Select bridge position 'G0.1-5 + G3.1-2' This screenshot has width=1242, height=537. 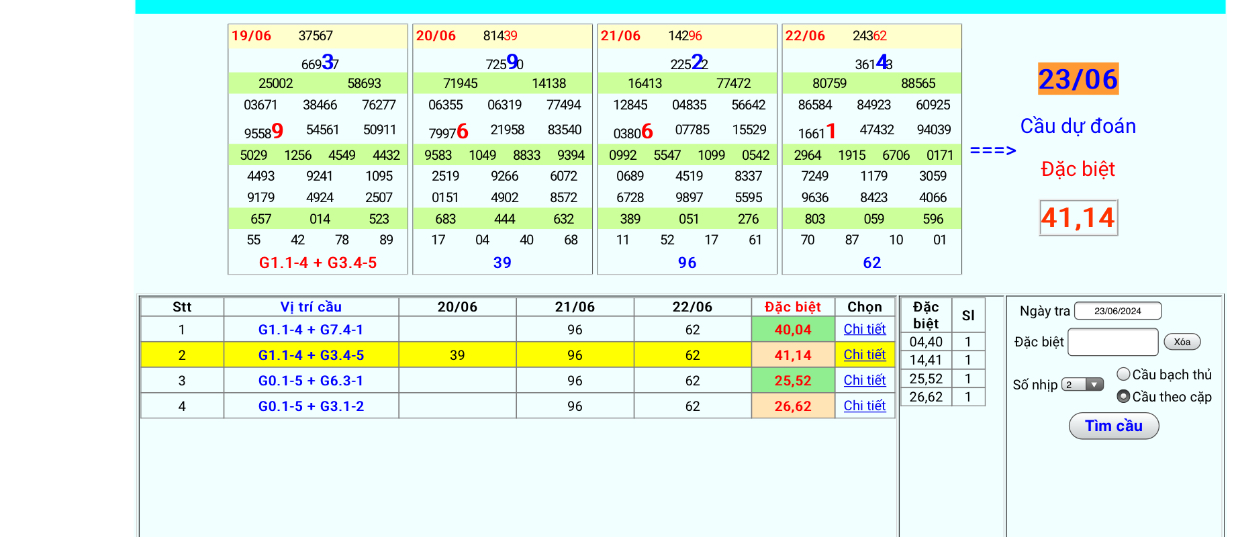[311, 406]
